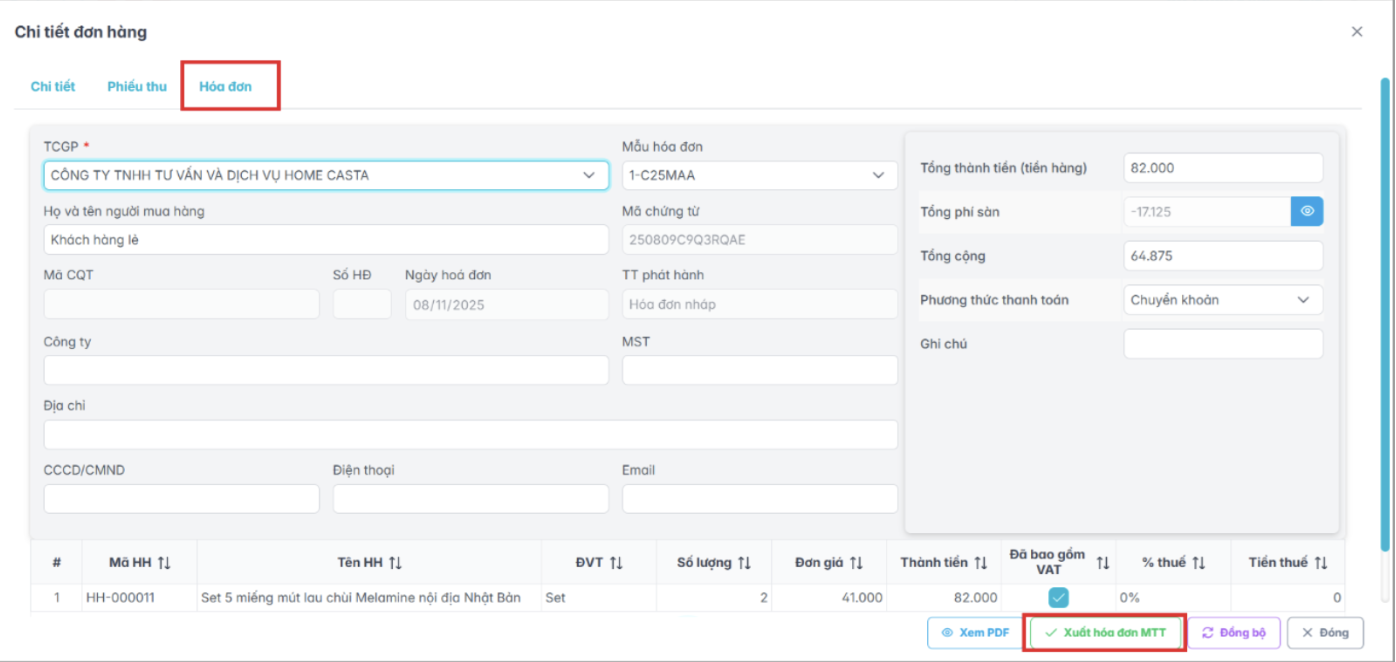Sort table by Tiền thuế column

tap(1321, 564)
